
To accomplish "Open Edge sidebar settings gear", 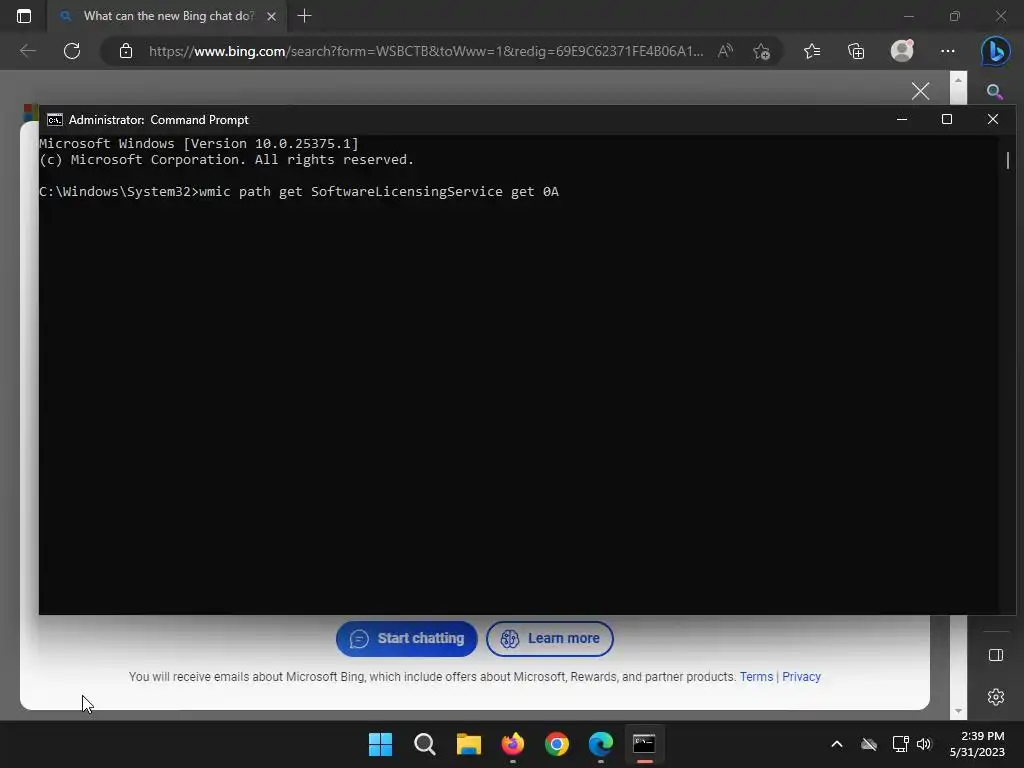I will pos(996,697).
